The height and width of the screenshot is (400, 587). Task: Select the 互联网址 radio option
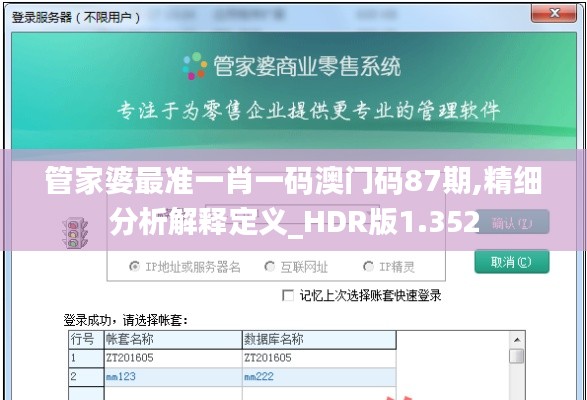coord(270,266)
